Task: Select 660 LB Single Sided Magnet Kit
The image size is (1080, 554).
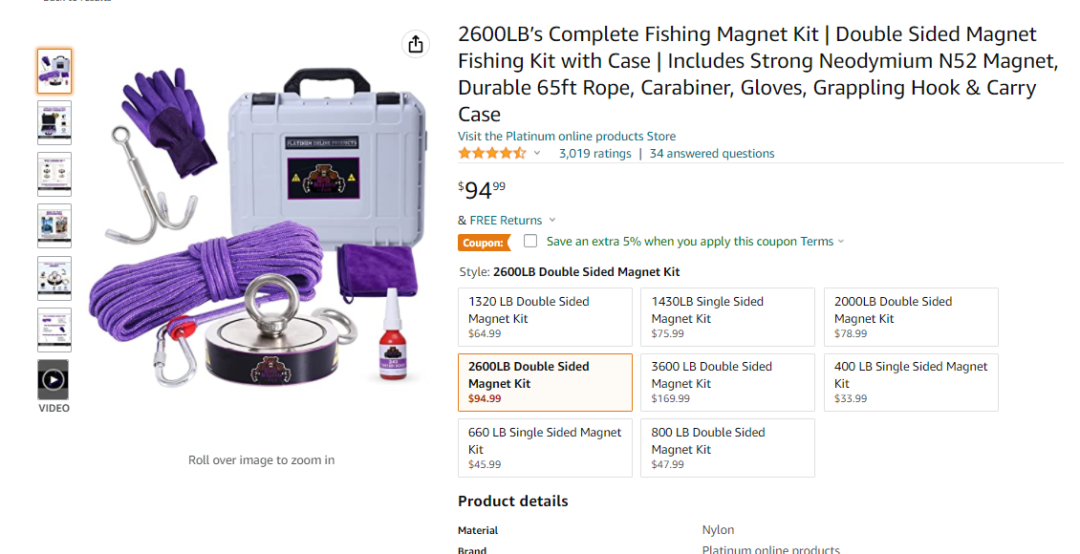Action: pyautogui.click(x=545, y=448)
